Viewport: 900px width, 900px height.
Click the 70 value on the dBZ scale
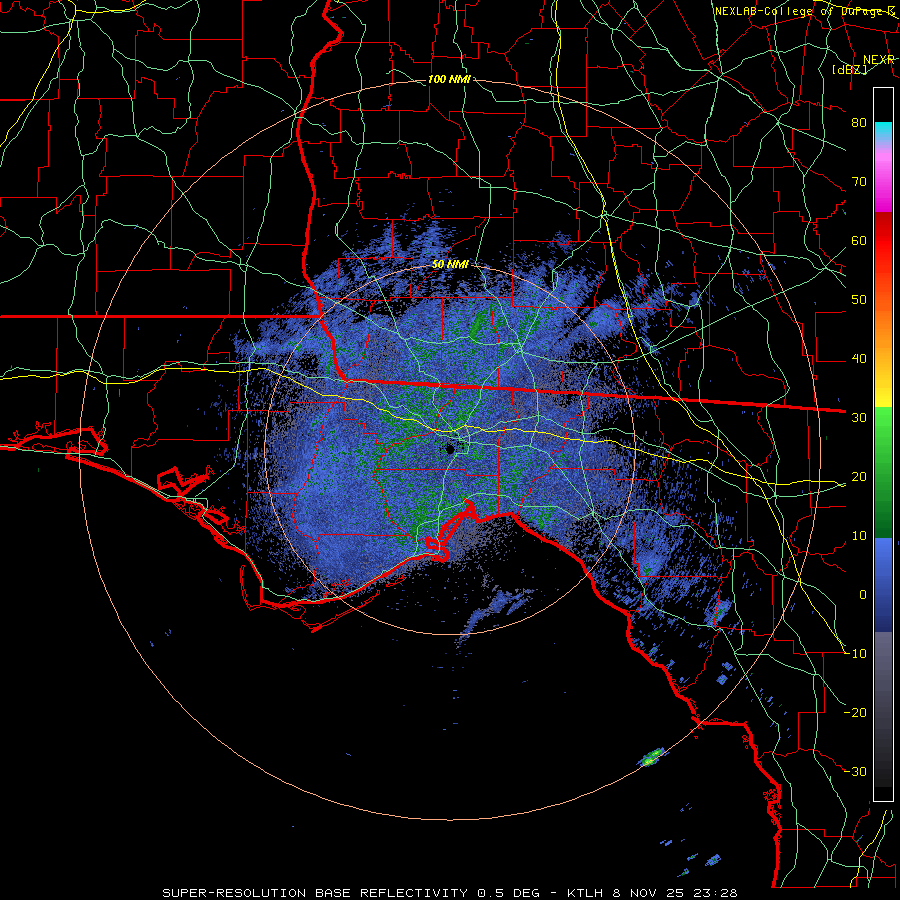click(859, 181)
